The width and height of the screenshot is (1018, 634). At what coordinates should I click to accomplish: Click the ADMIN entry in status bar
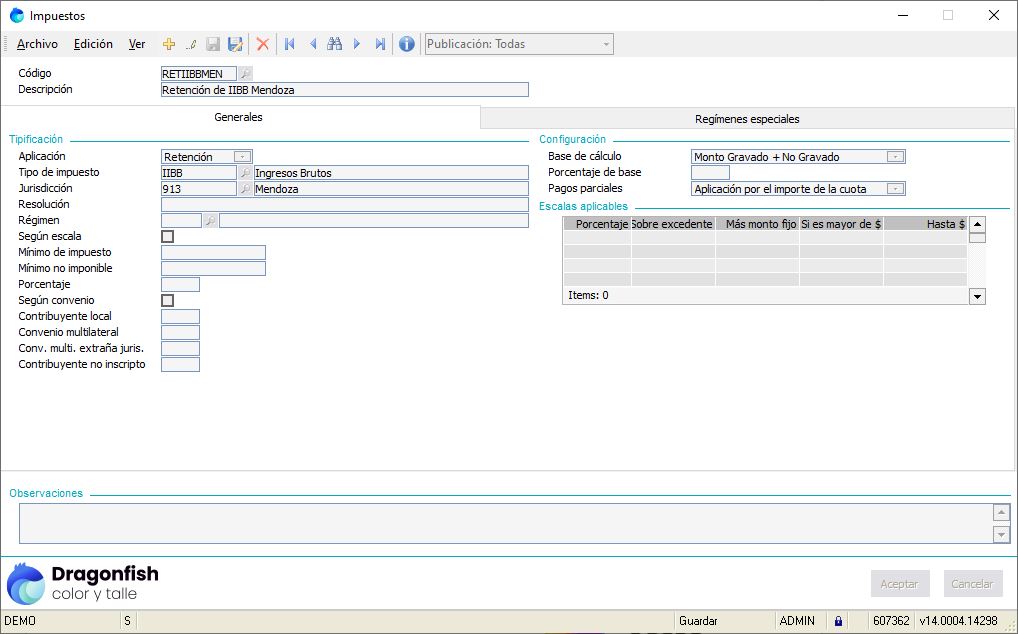pos(797,621)
